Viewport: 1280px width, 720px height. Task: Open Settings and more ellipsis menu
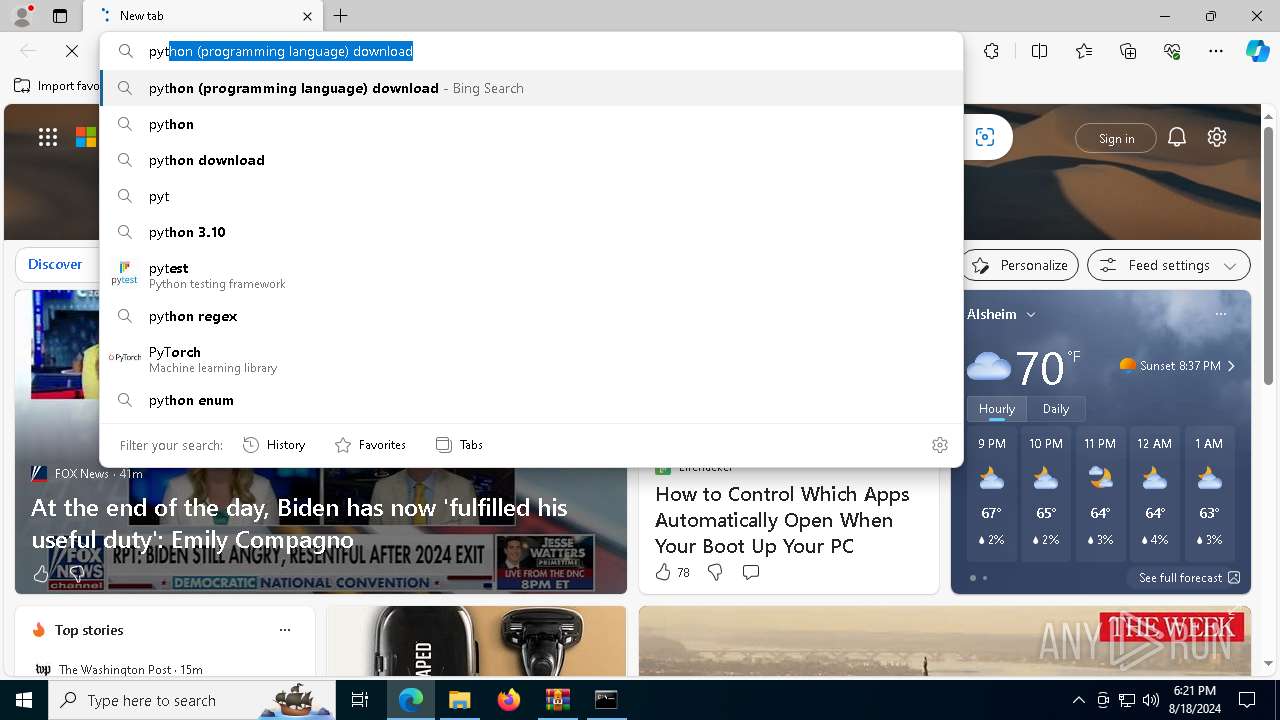click(x=1216, y=51)
